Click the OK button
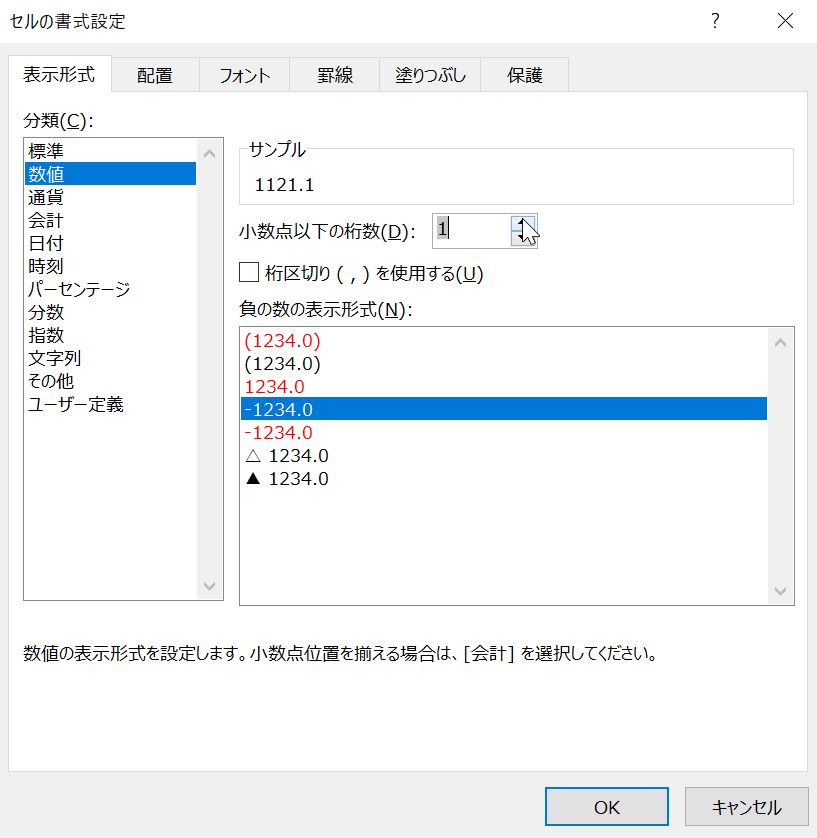The width and height of the screenshot is (817, 838). click(x=605, y=806)
